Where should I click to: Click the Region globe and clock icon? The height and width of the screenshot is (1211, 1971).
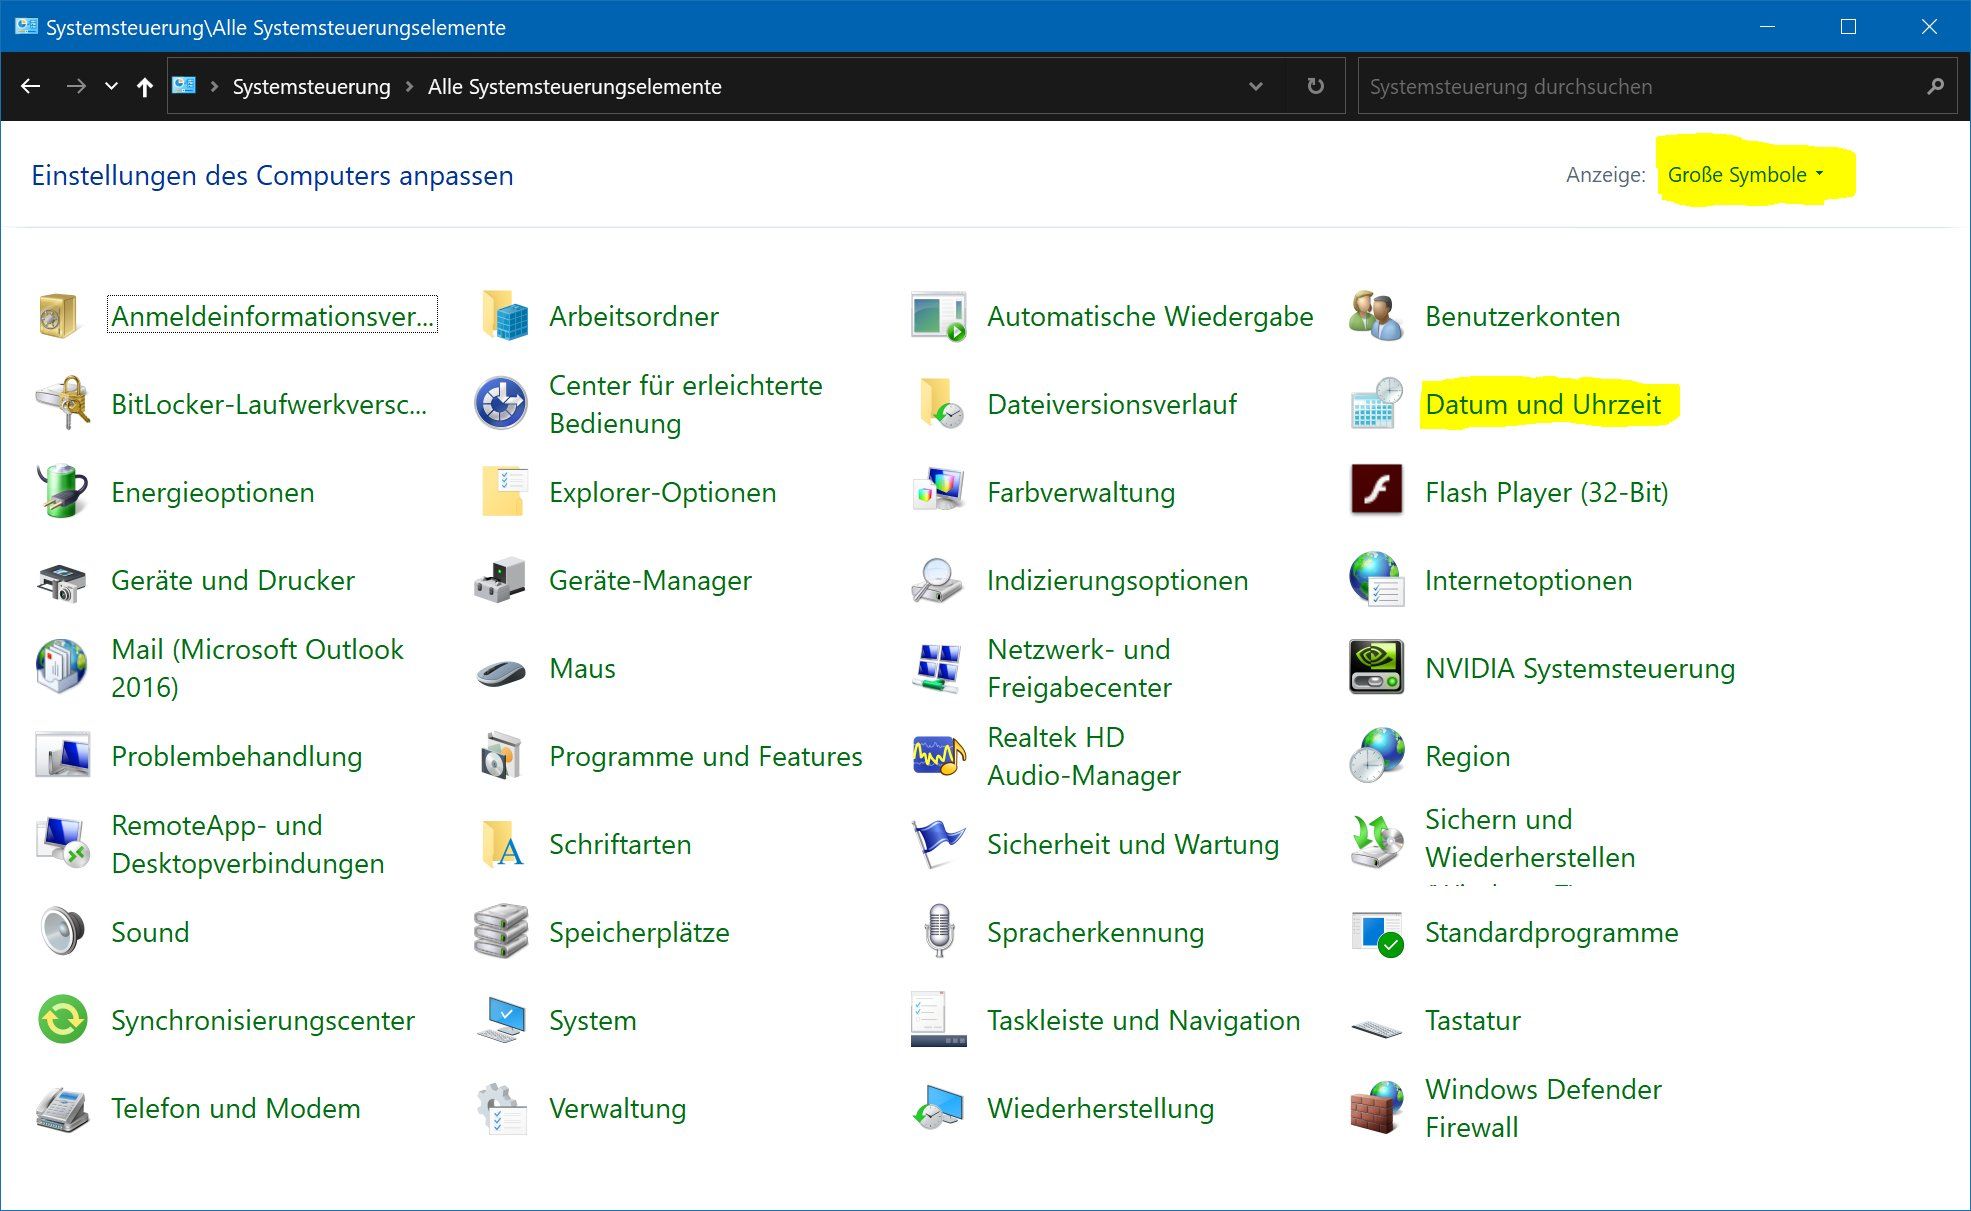[x=1376, y=755]
